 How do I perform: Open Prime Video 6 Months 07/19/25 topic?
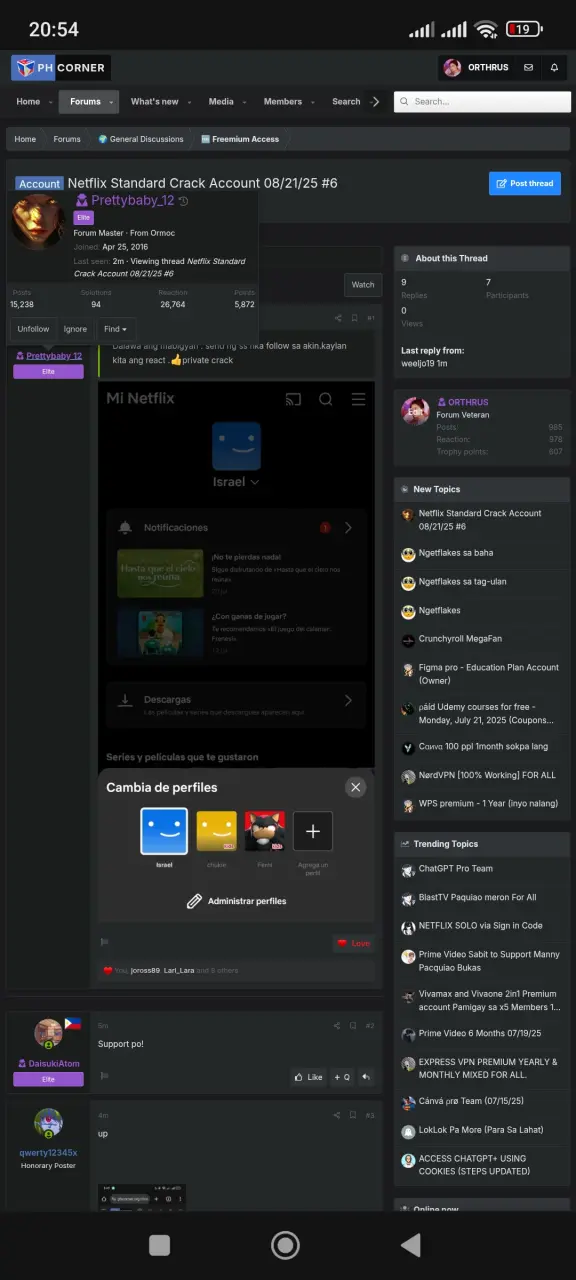(480, 1034)
